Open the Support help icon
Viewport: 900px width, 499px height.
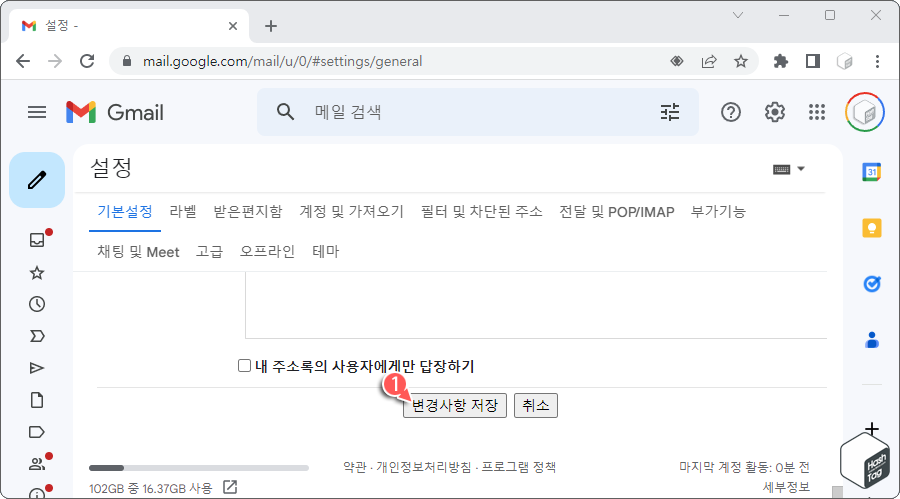731,112
